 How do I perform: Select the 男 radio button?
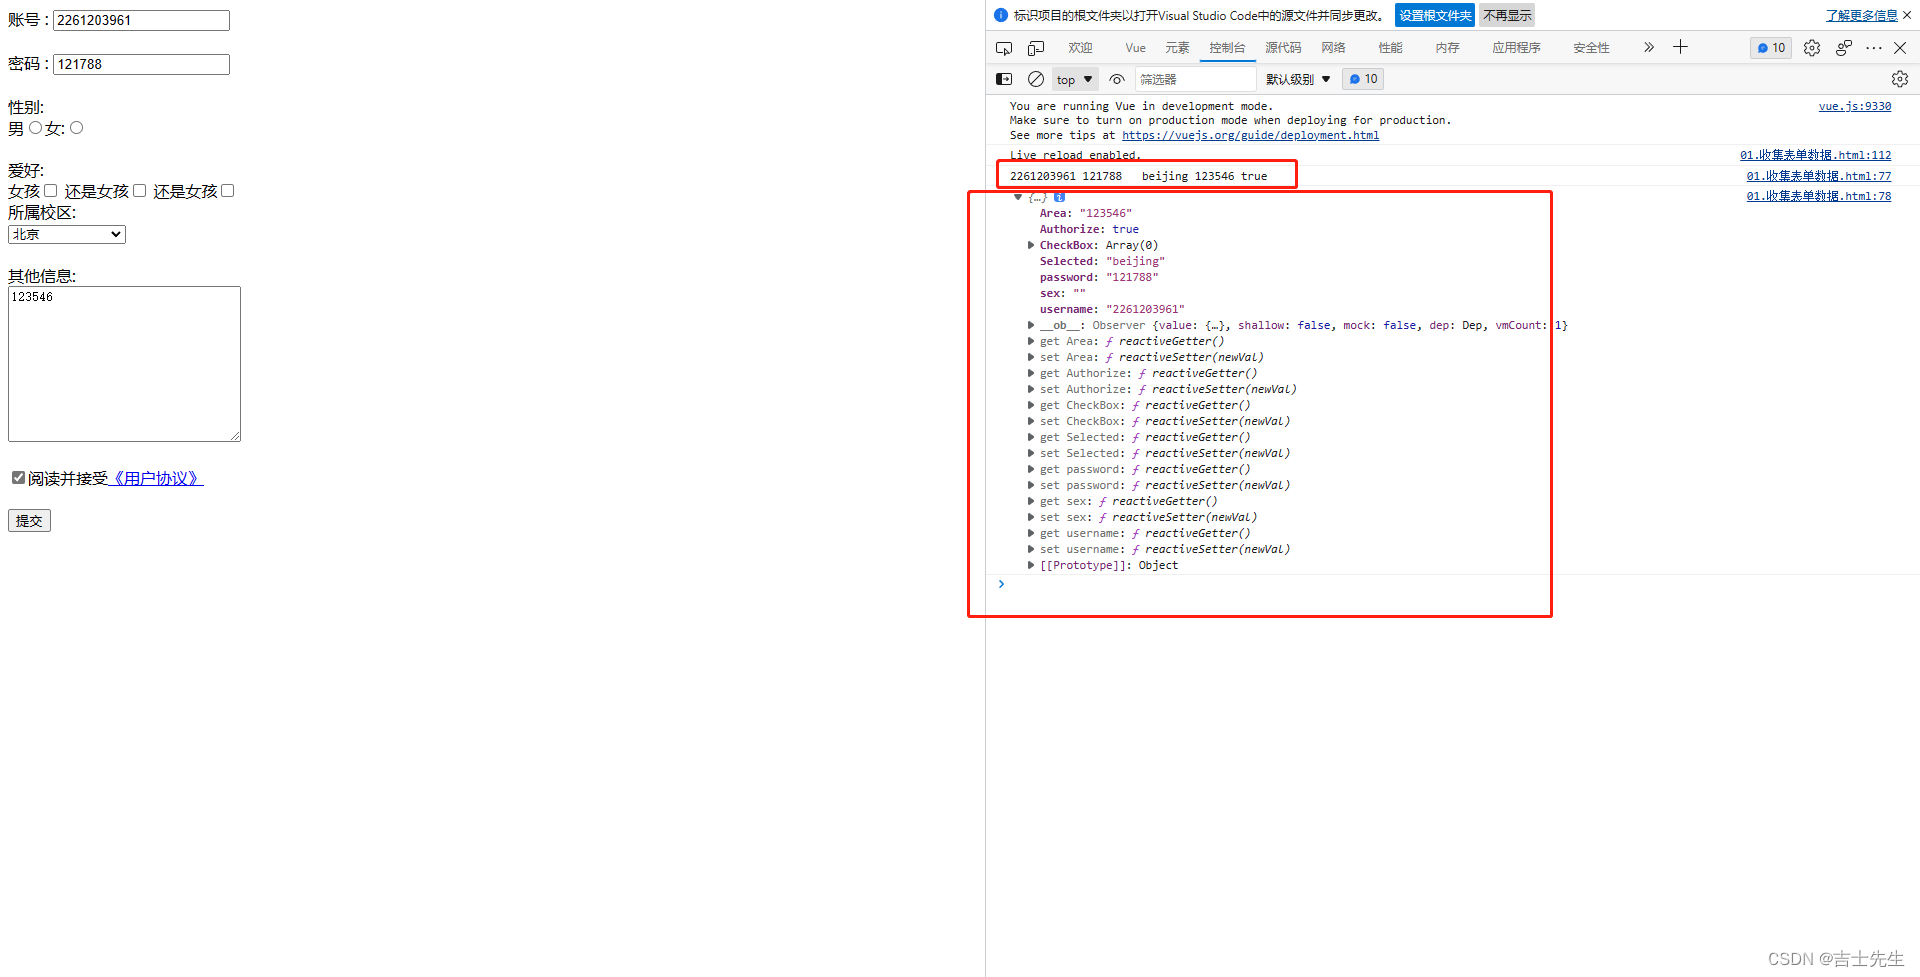coord(36,128)
